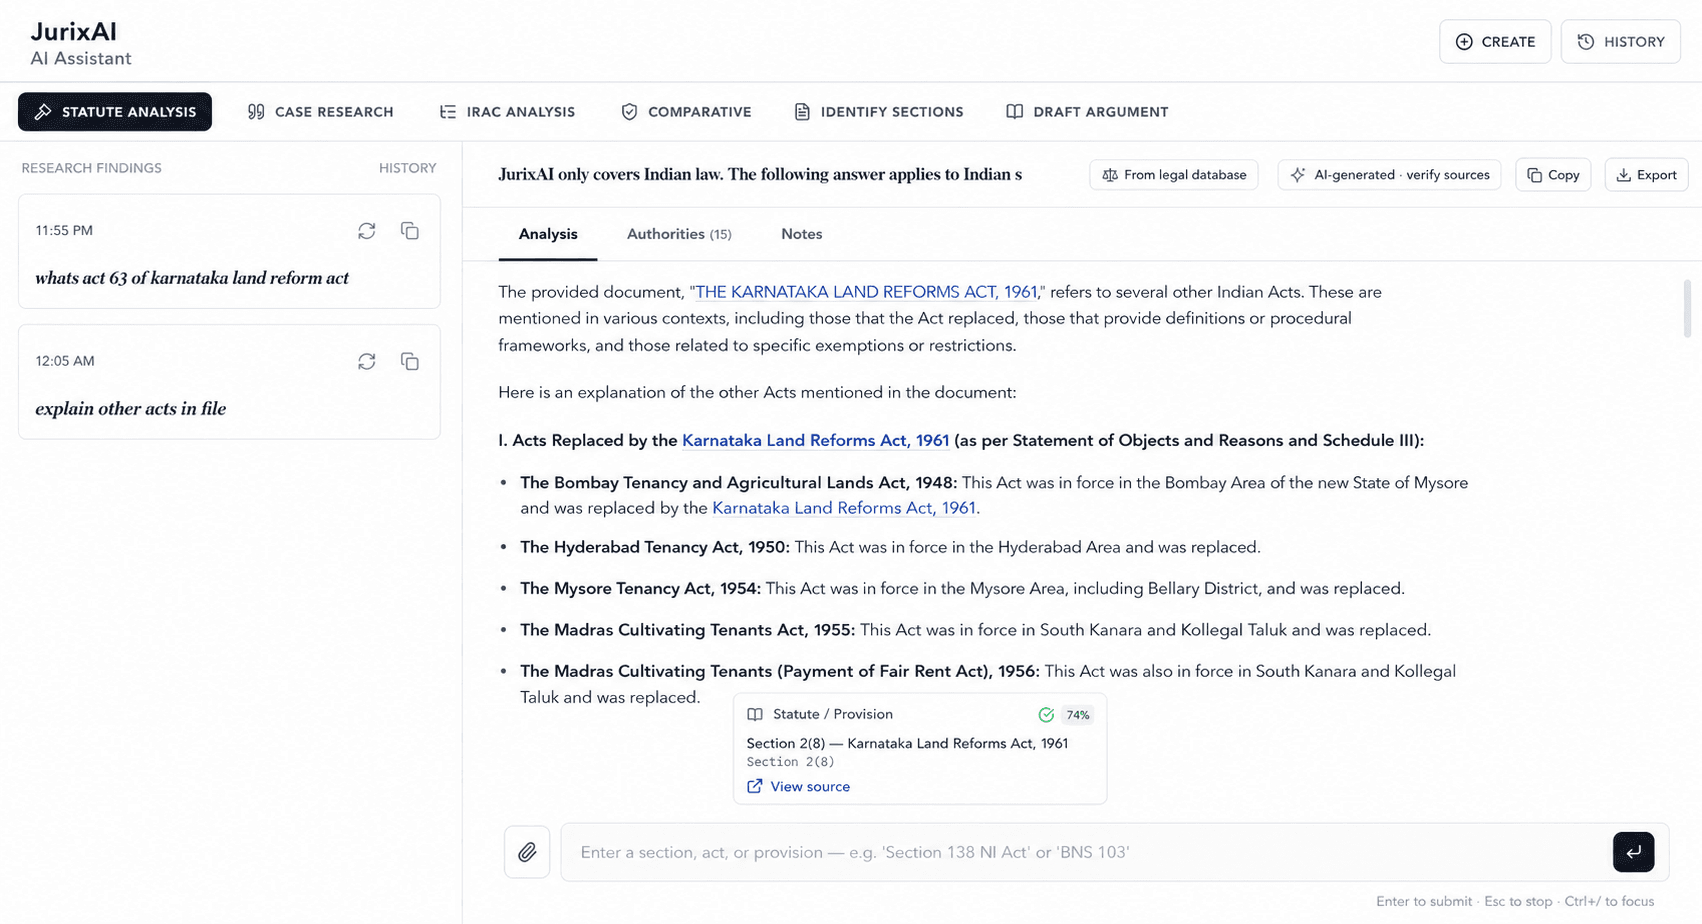This screenshot has width=1702, height=924.
Task: Switch to Case Research mode
Action: pyautogui.click(x=320, y=112)
